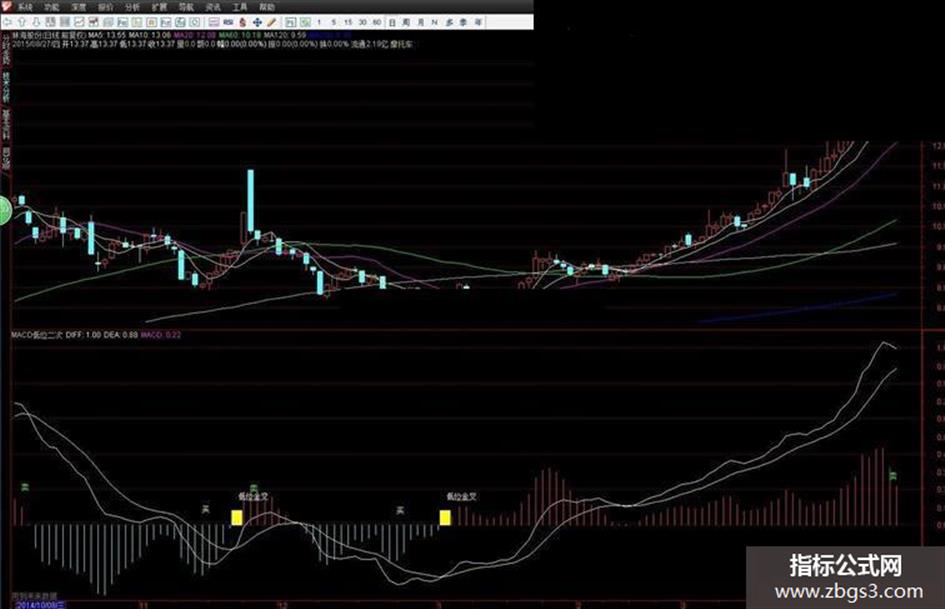Open the 扩展 menu
Image resolution: width=945 pixels, height=609 pixels.
(159, 7)
